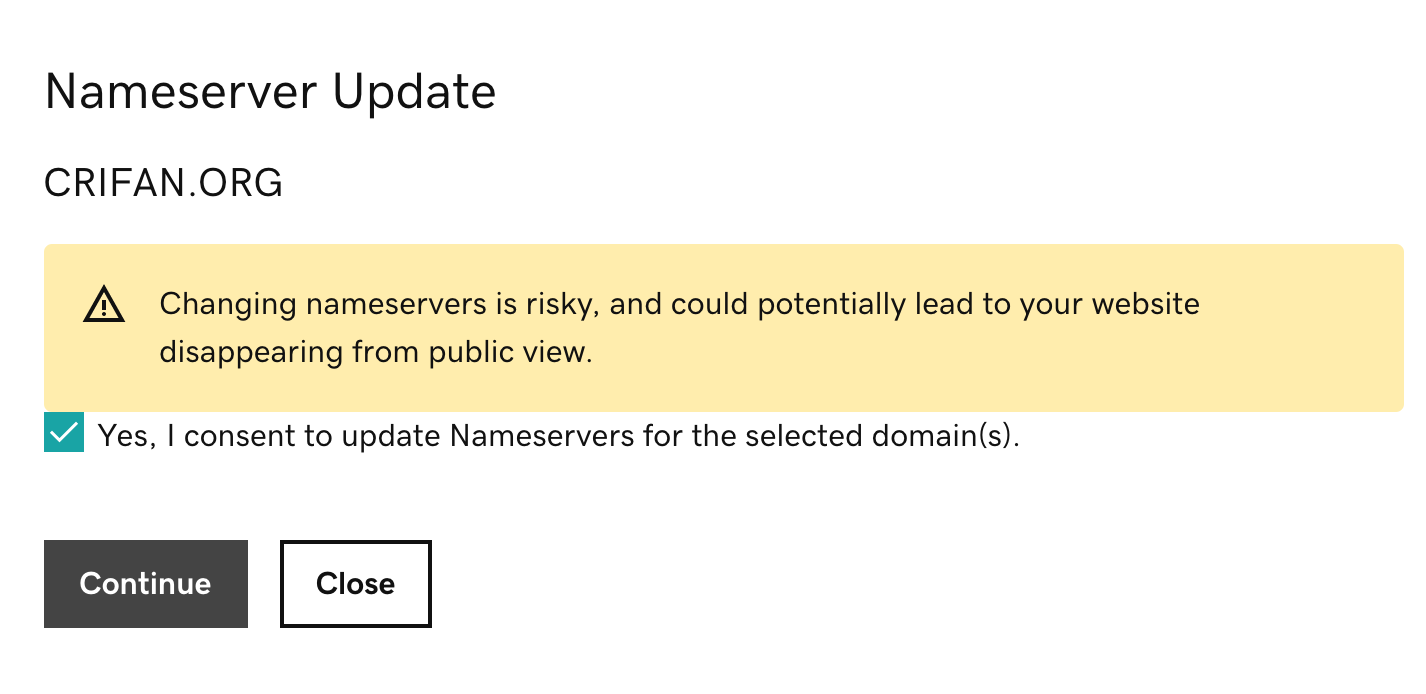Uncheck the nameserver consent checkbox
The height and width of the screenshot is (694, 1426).
click(x=63, y=433)
